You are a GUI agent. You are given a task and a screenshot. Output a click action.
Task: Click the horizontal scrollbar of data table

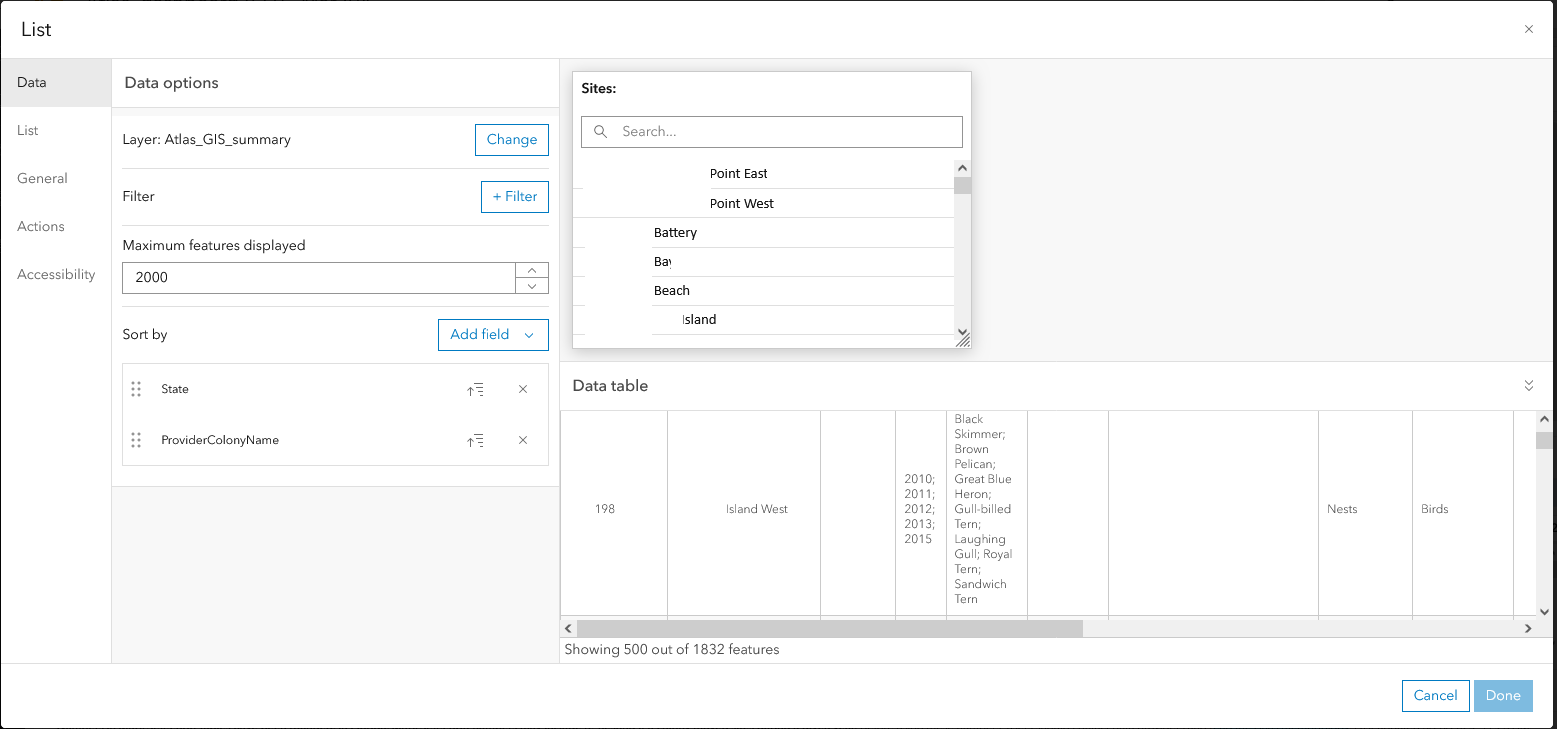coord(830,629)
